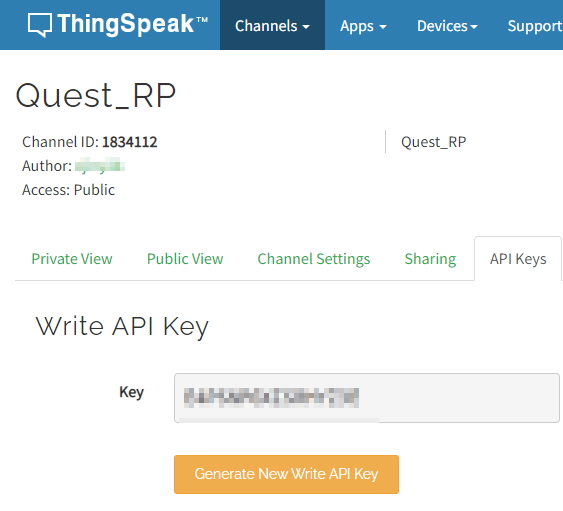Expand the Apps dropdown menu
Image resolution: width=563 pixels, height=511 pixels.
point(363,26)
